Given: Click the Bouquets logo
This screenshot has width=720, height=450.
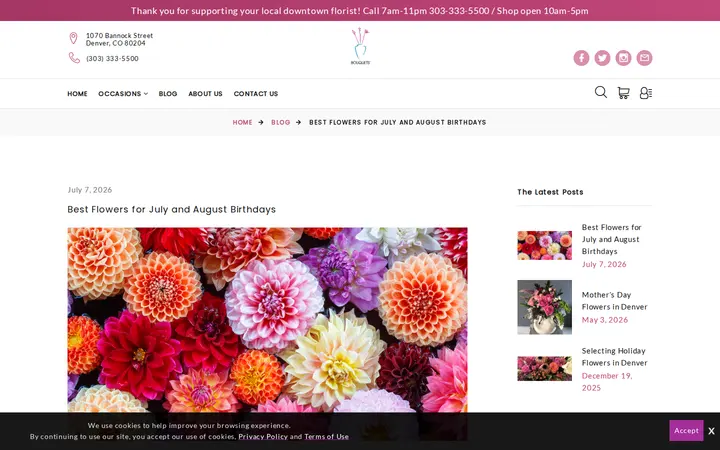Looking at the screenshot, I should [x=360, y=46].
